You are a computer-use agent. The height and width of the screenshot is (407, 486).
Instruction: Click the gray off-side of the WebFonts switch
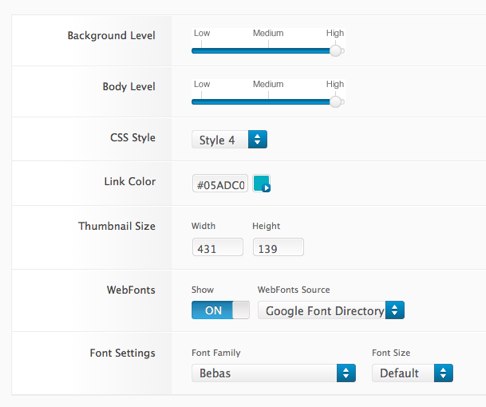click(x=241, y=310)
